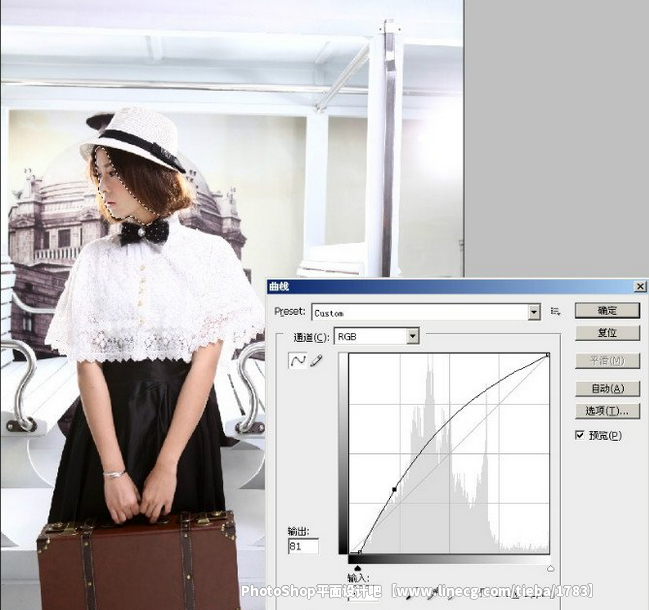Image resolution: width=649 pixels, height=610 pixels.
Task: Click the output value field showing 81
Action: [x=303, y=546]
